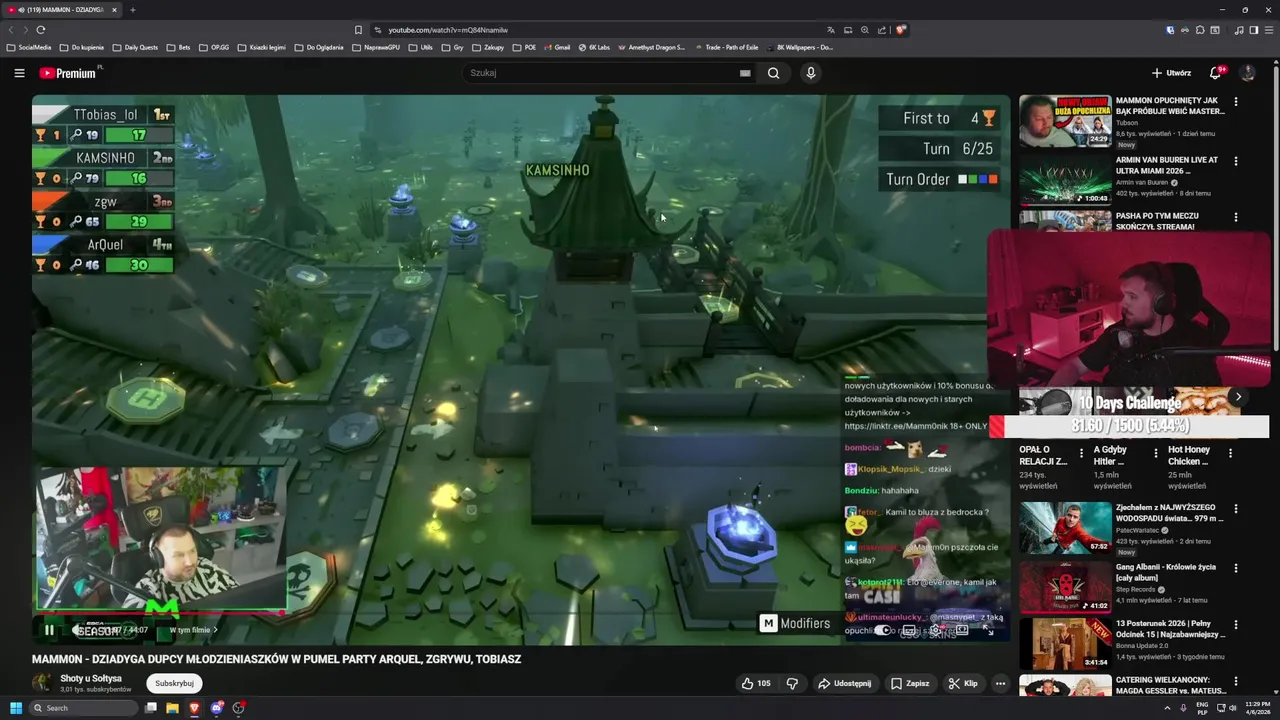
Task: Open options for Gang Albanii video
Action: (x=1236, y=568)
